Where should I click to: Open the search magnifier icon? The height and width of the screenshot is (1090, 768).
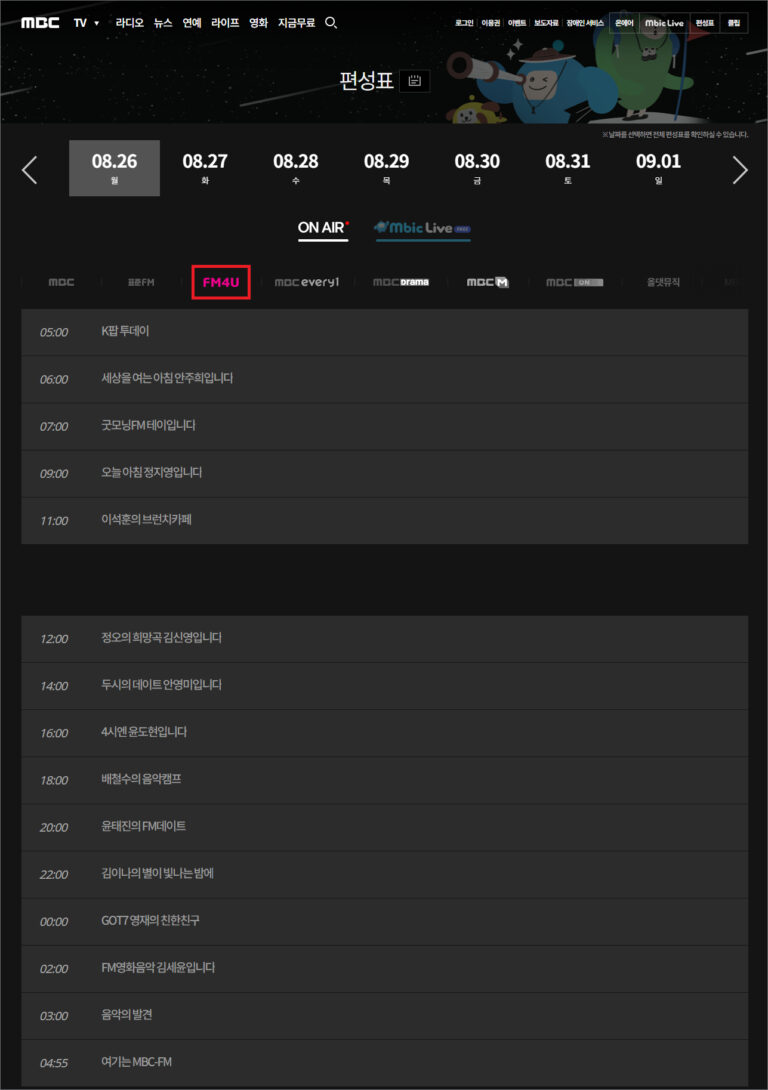click(x=331, y=23)
